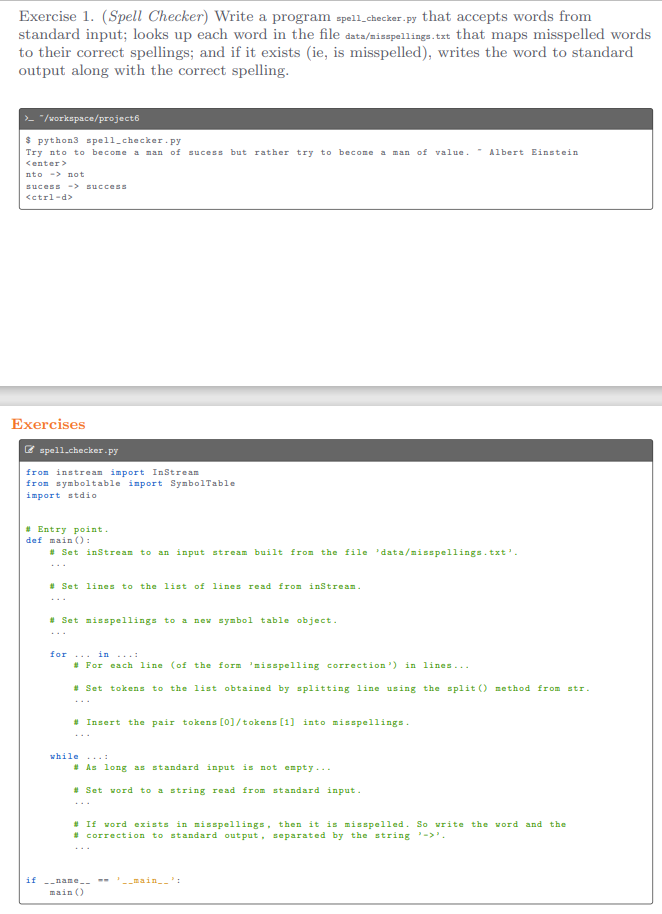The height and width of the screenshot is (914, 662).
Task: Click the '# Set word to a string' comment
Action: pos(217,790)
